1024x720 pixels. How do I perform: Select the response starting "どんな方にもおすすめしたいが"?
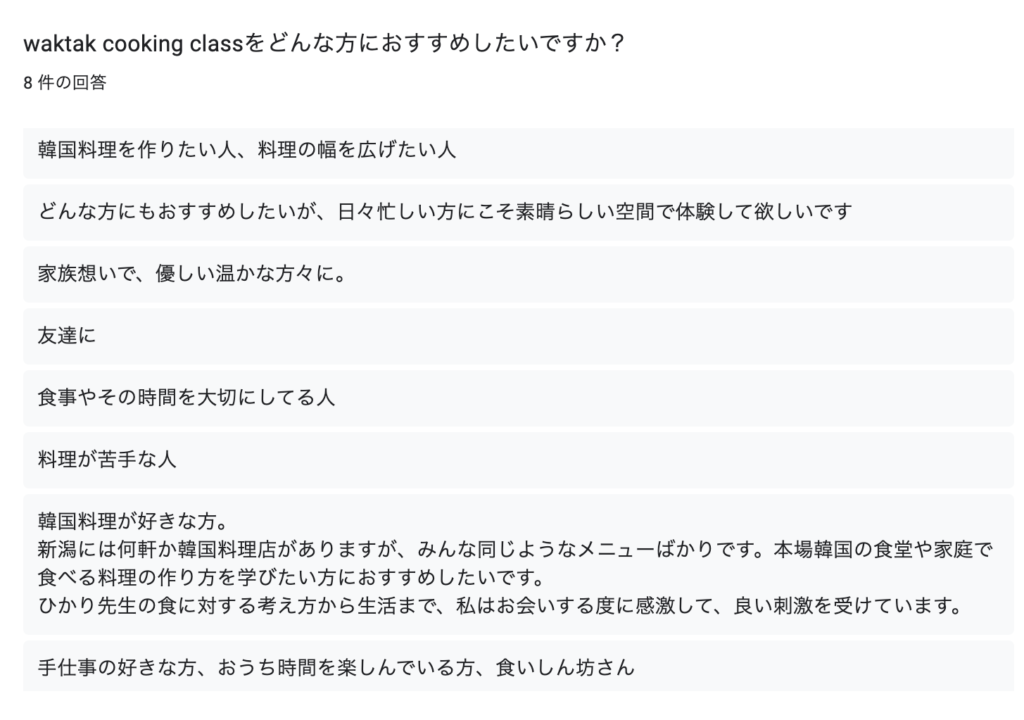click(519, 212)
